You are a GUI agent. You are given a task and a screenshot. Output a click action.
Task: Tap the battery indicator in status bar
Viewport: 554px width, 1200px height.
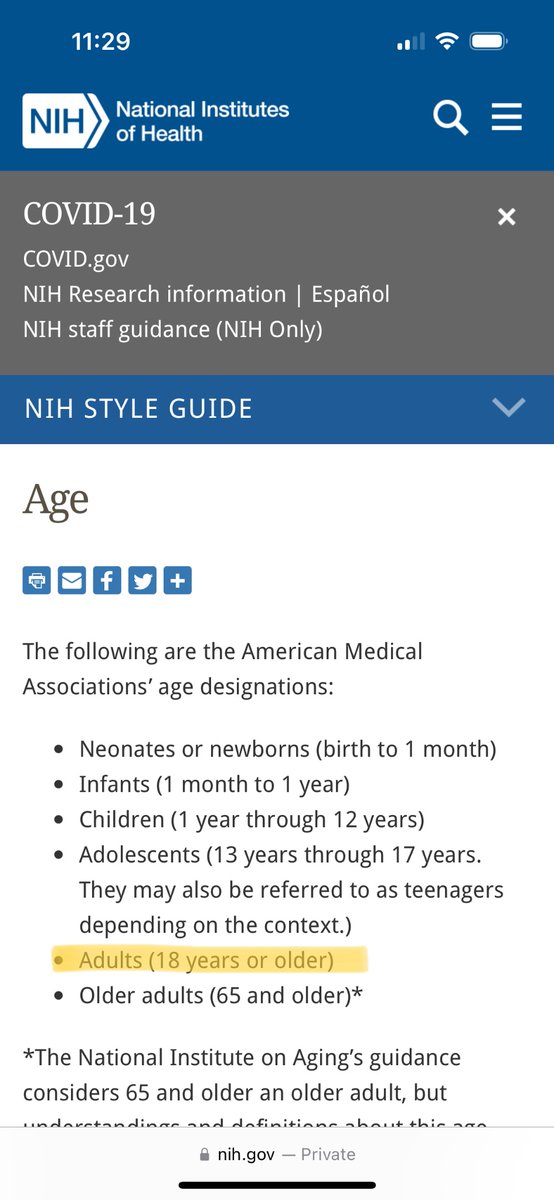click(492, 42)
